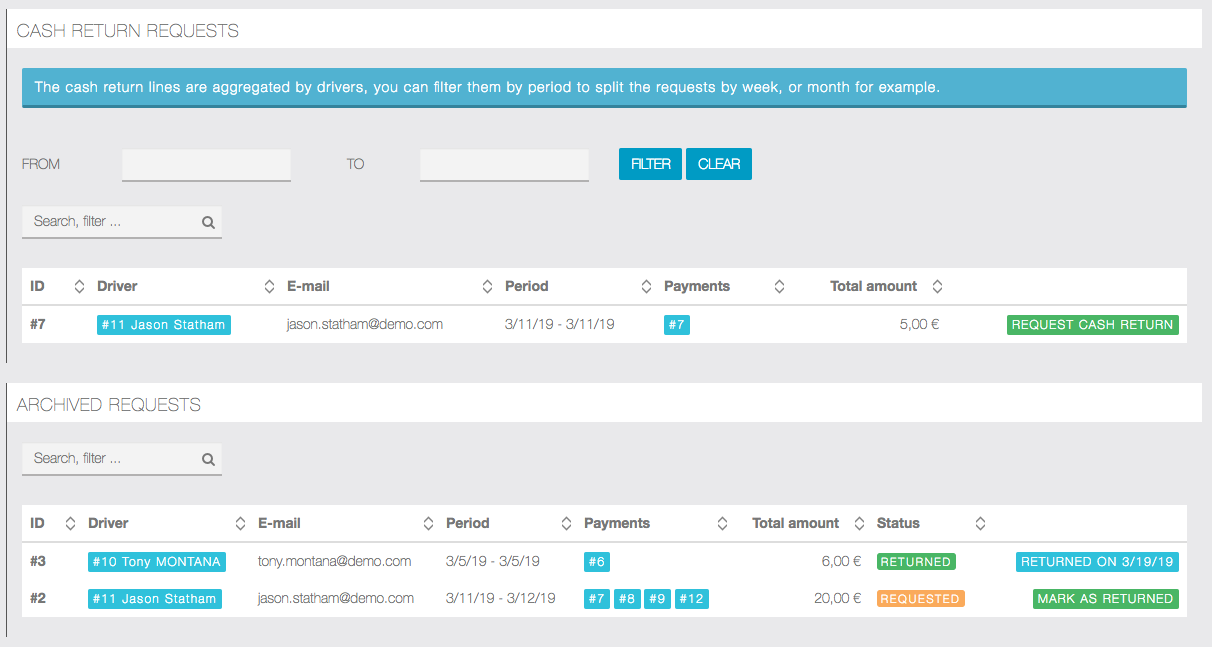Click the search magnifier icon in Cash Return Requests
This screenshot has width=1212, height=647.
coord(208,223)
